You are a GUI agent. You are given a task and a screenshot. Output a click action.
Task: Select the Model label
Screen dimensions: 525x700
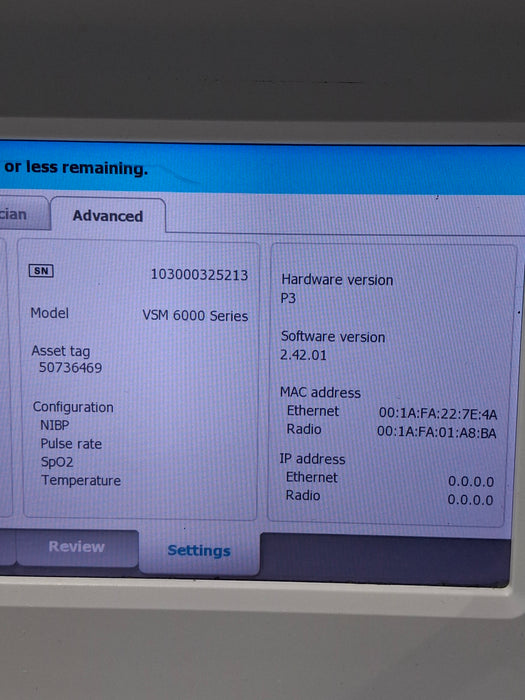pyautogui.click(x=50, y=313)
